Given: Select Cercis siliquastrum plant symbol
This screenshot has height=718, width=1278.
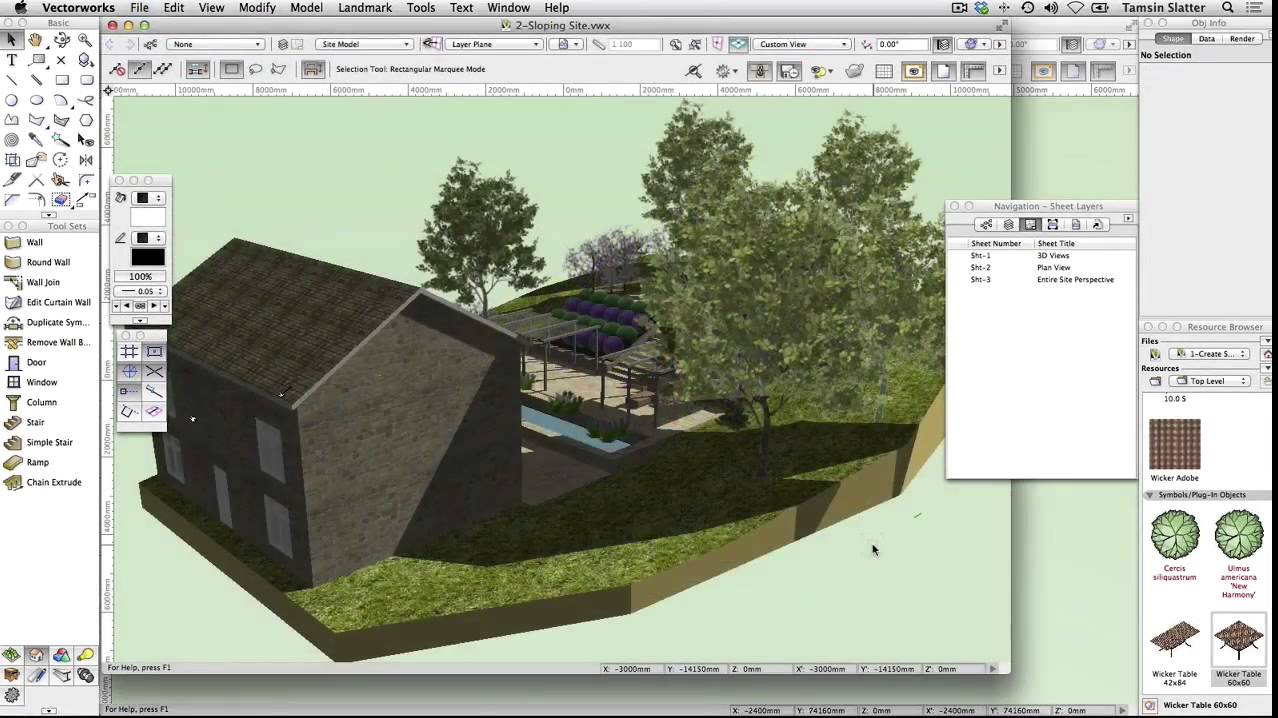Looking at the screenshot, I should (1174, 535).
